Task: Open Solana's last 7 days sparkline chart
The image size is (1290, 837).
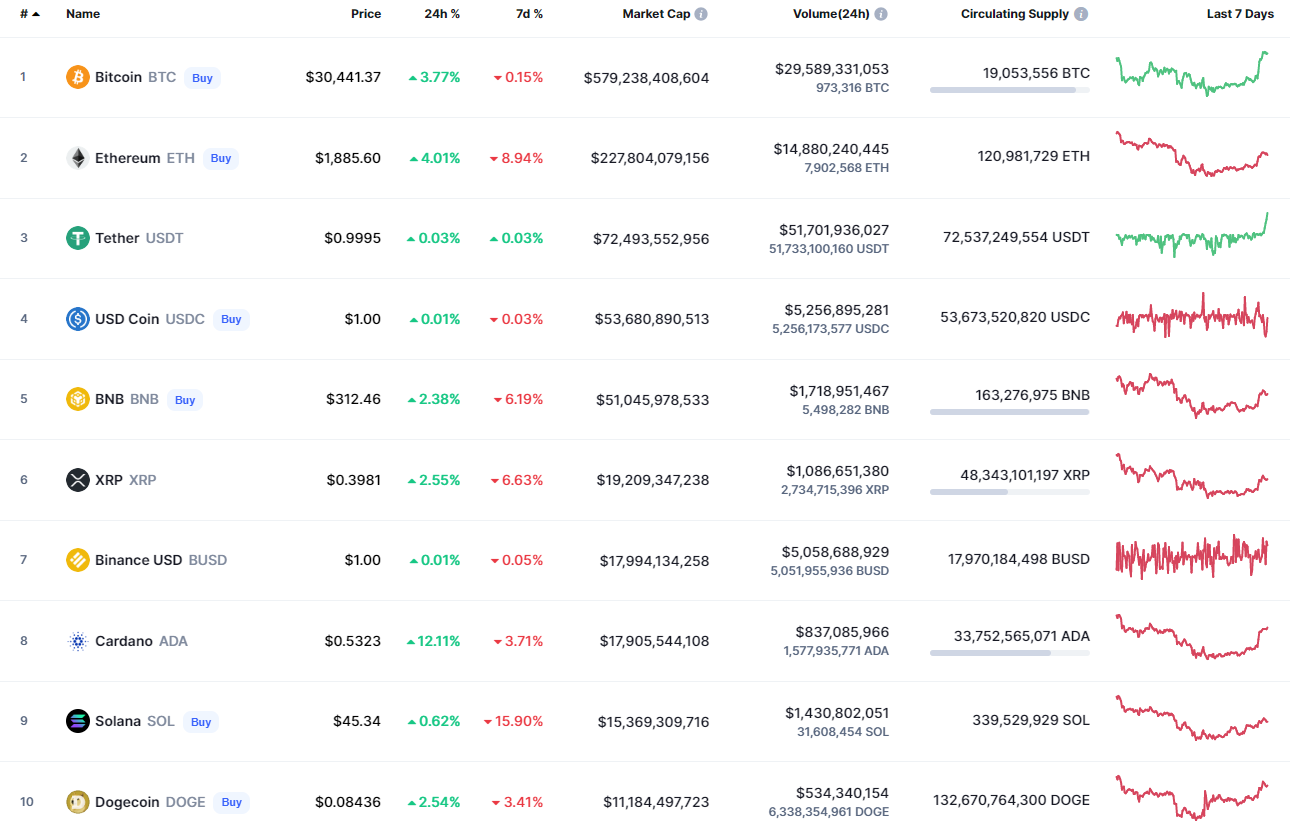Action: pyautogui.click(x=1192, y=718)
